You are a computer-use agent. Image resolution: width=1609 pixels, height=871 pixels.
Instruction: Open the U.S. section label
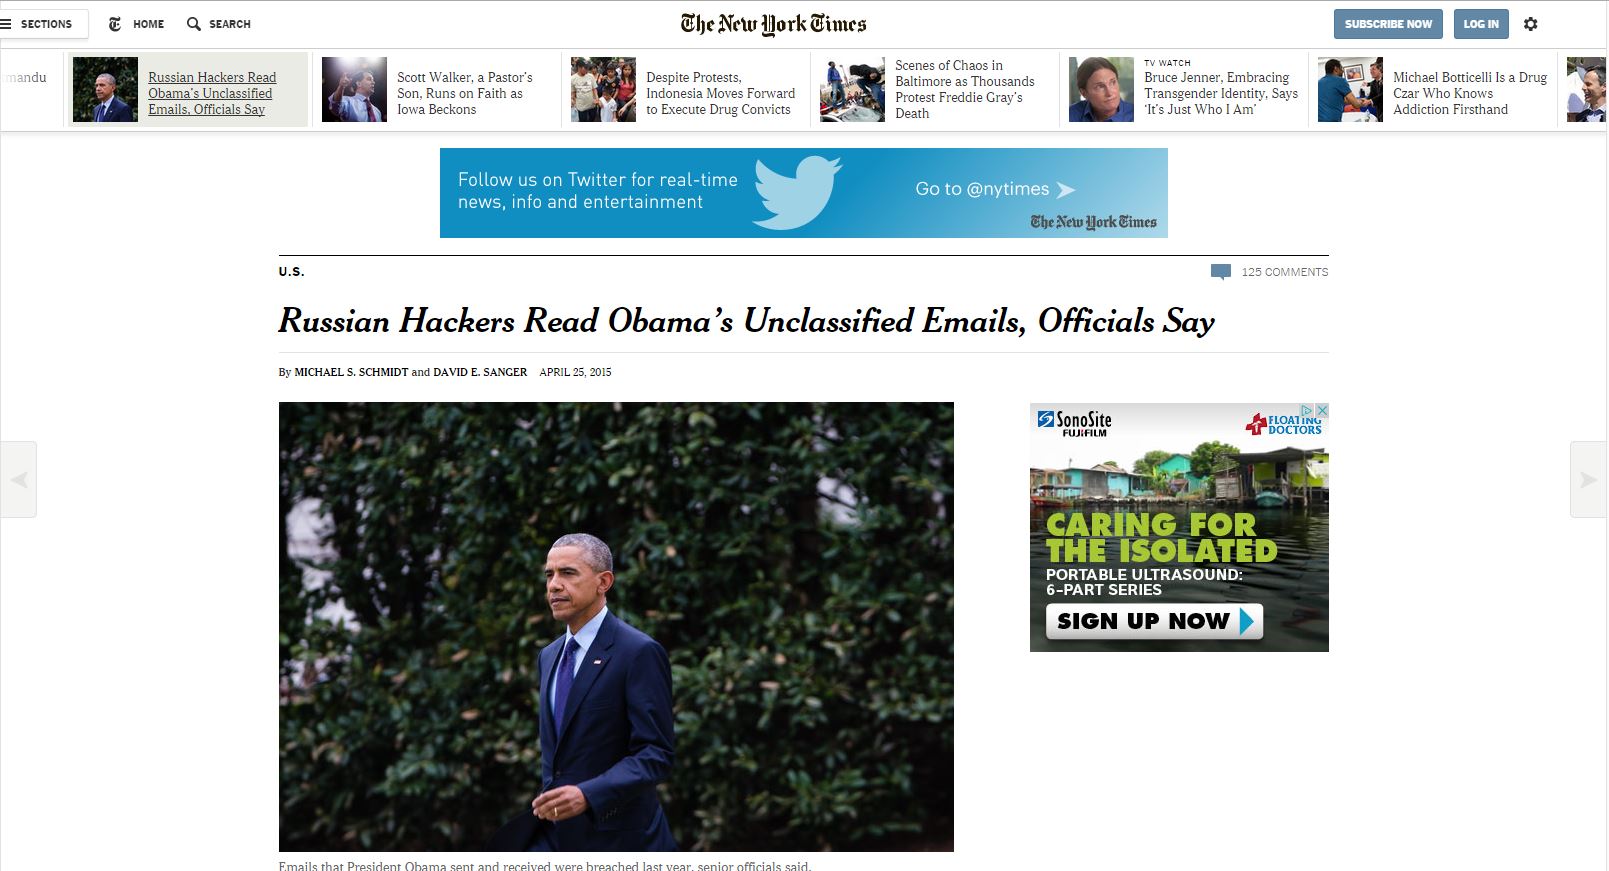pos(291,272)
